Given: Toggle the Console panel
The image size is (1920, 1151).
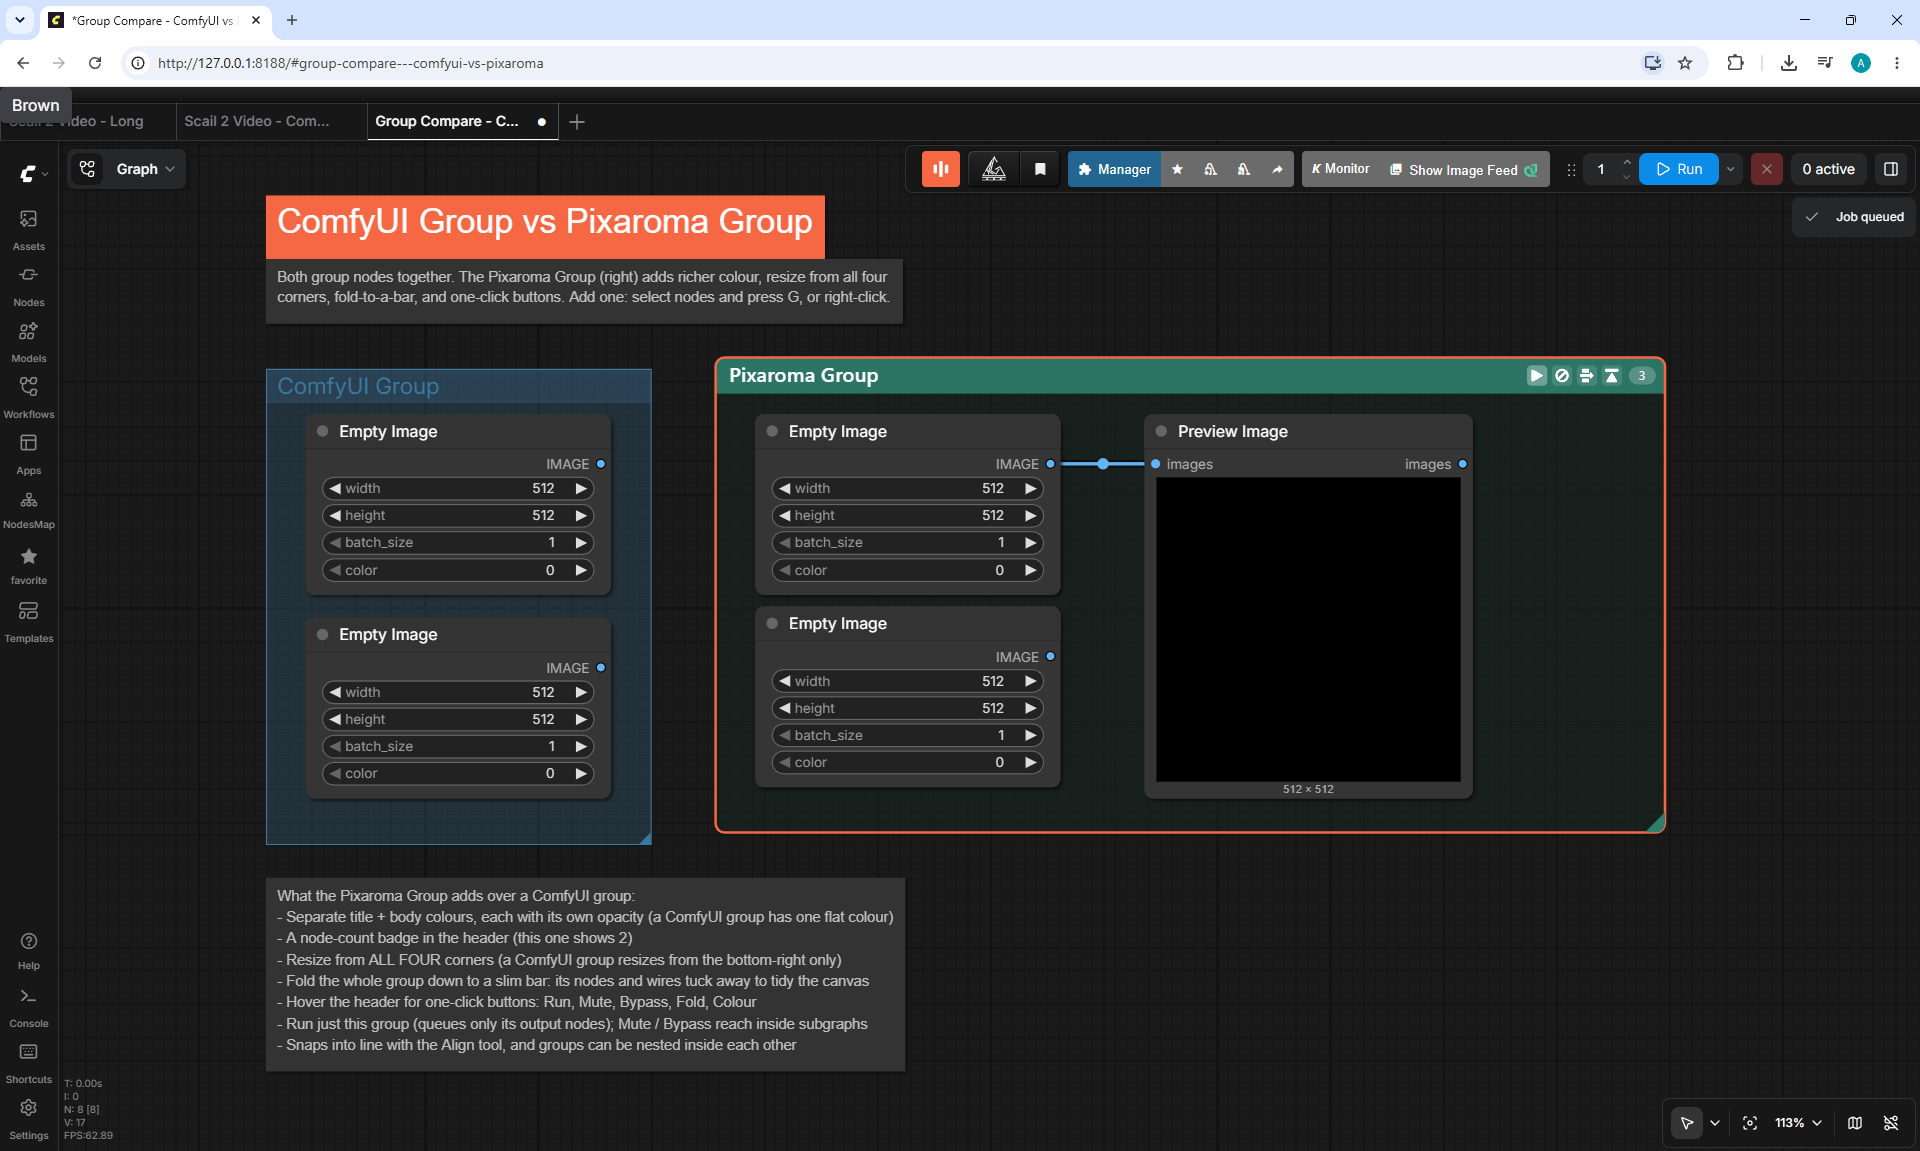Looking at the screenshot, I should 29,1007.
